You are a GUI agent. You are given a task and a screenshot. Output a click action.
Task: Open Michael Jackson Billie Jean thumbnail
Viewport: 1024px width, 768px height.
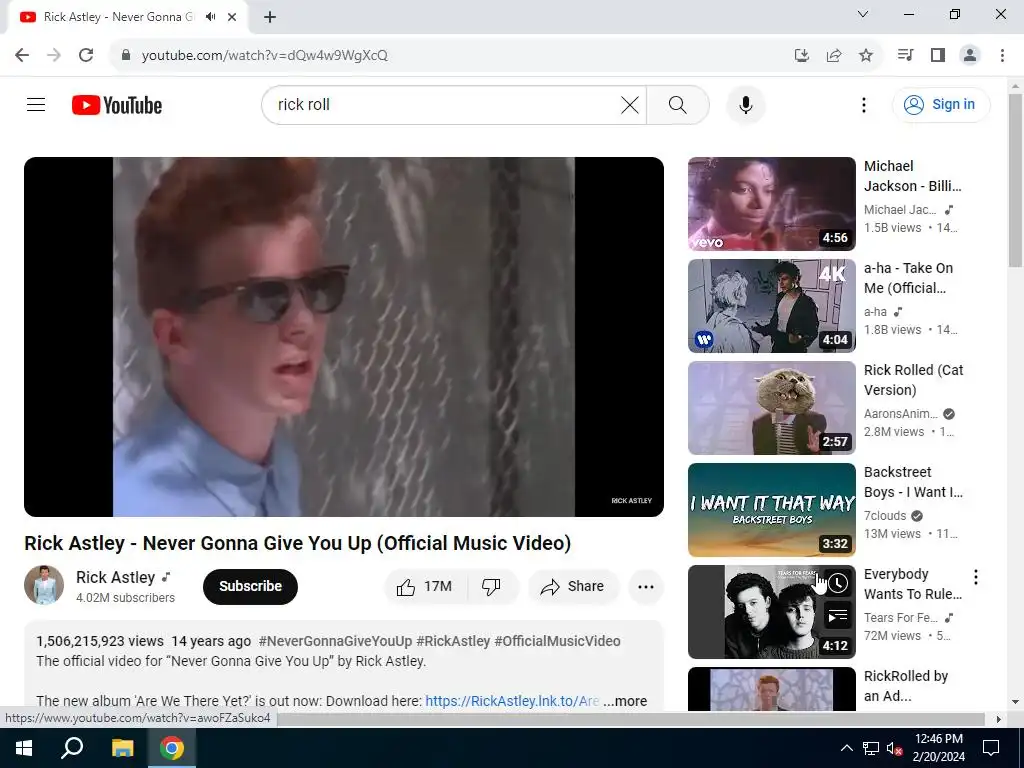[x=771, y=204]
